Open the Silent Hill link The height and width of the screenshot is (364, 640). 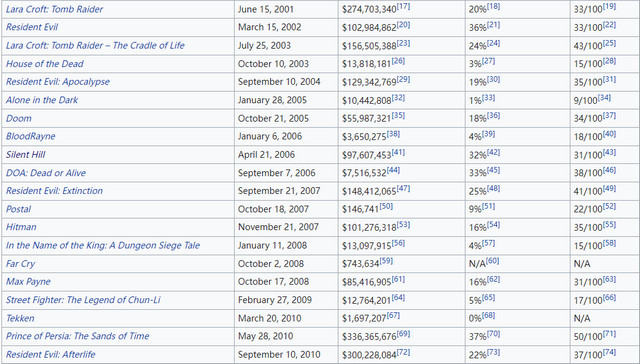(25, 155)
